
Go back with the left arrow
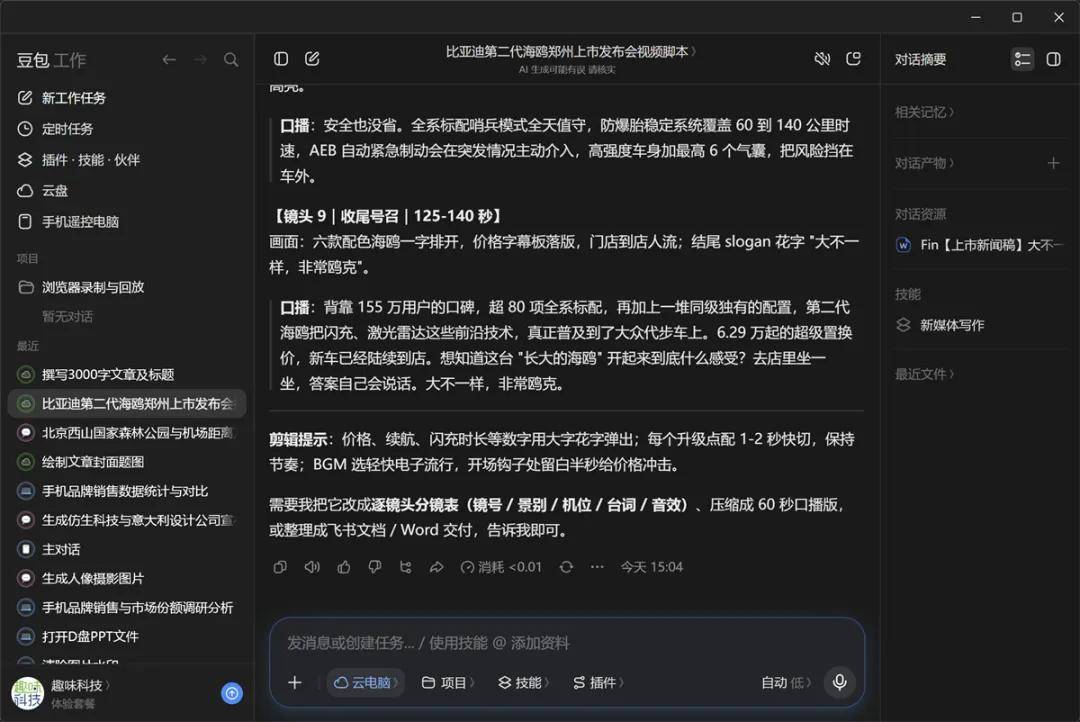pyautogui.click(x=169, y=60)
